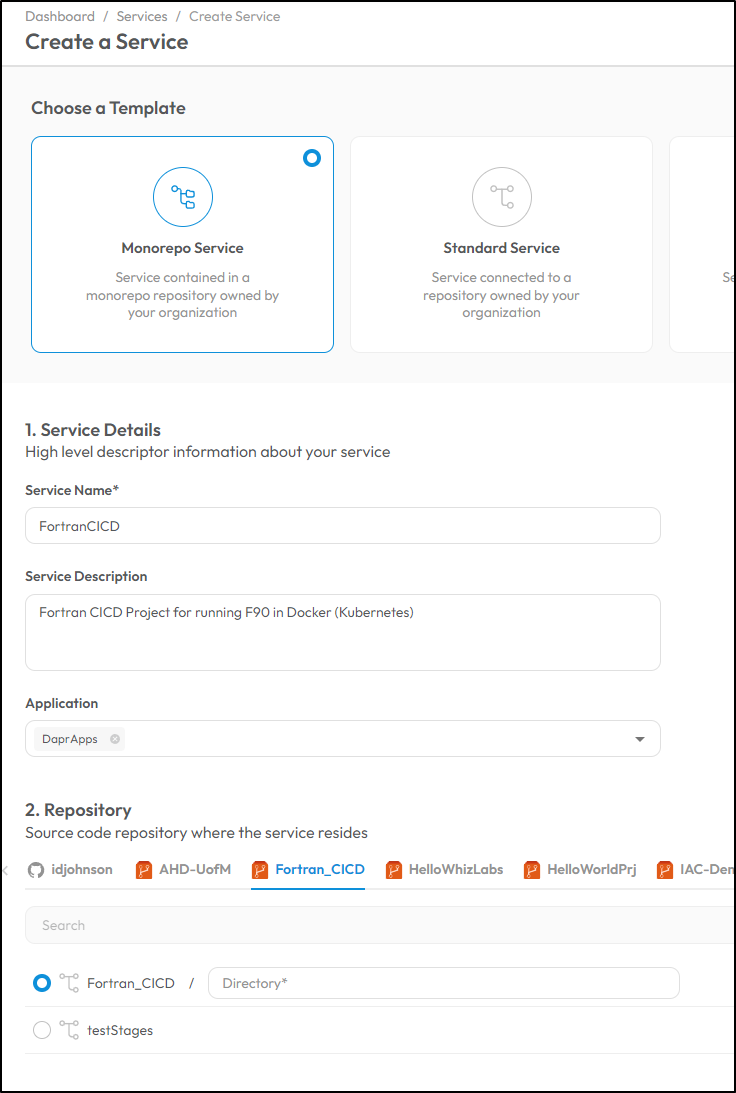Click the repo icon beside HelloWorldPrj

point(532,869)
